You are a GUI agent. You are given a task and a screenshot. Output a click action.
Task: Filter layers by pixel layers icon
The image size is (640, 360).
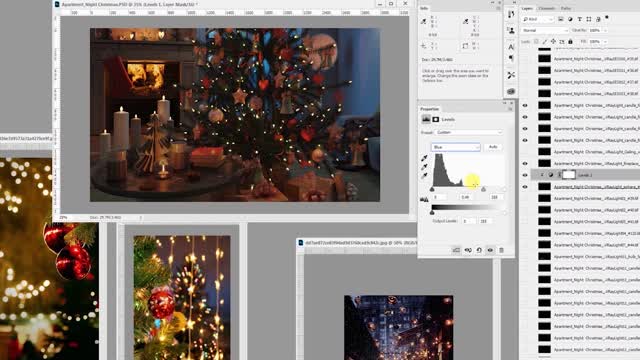[x=561, y=19]
